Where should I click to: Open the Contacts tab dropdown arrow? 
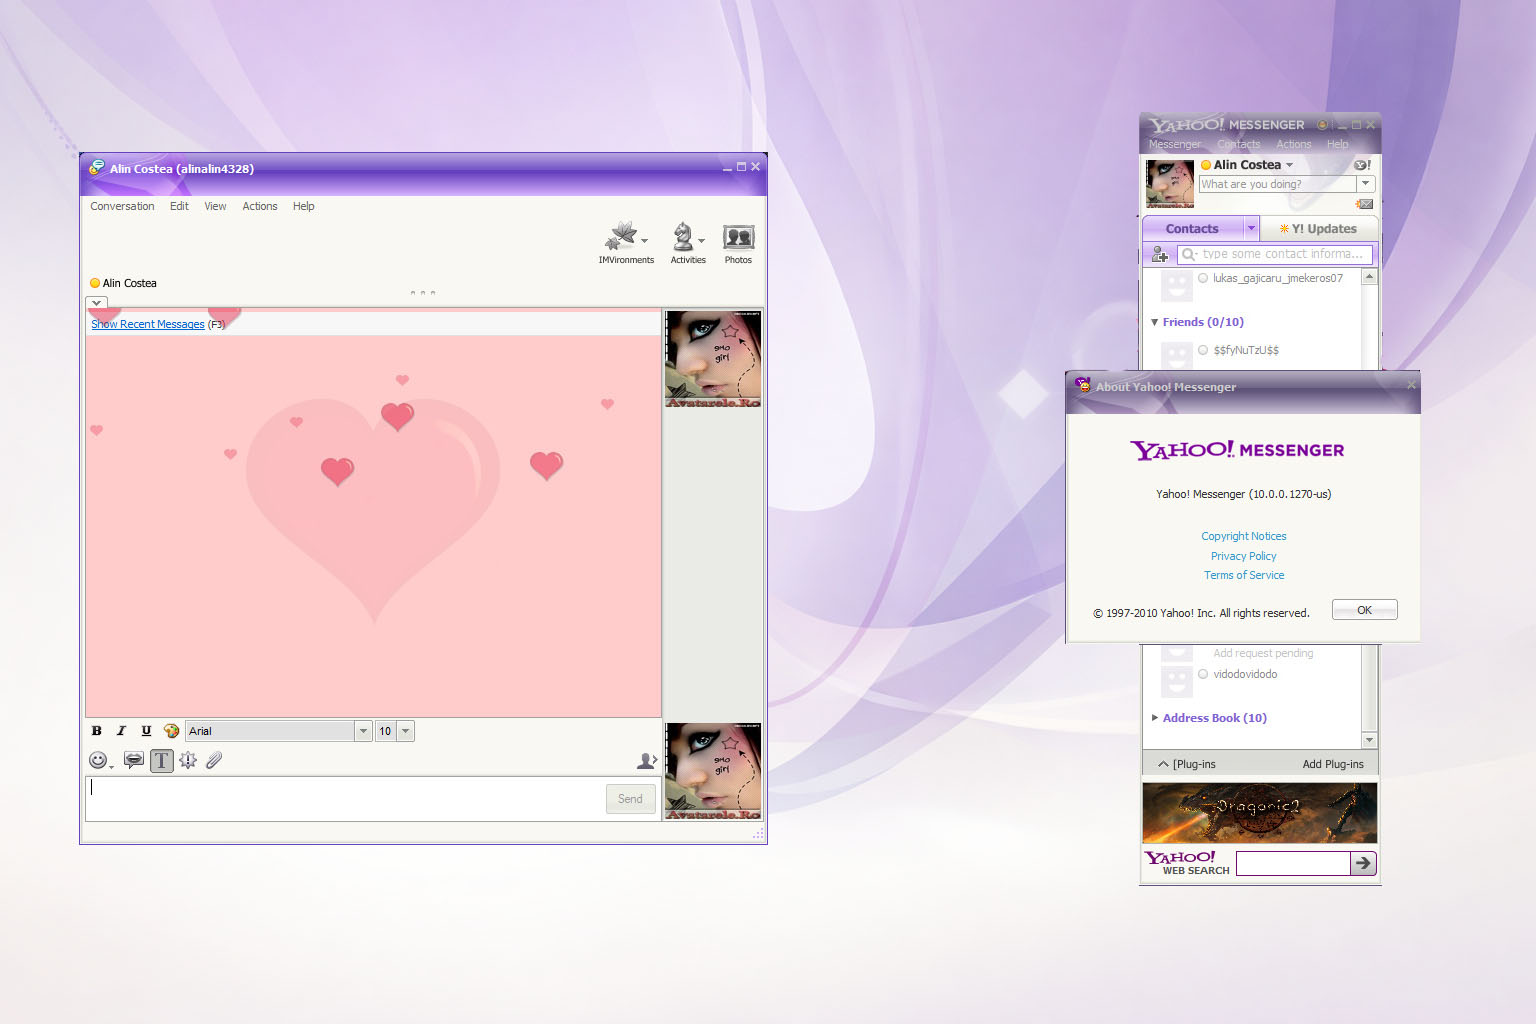coord(1250,228)
